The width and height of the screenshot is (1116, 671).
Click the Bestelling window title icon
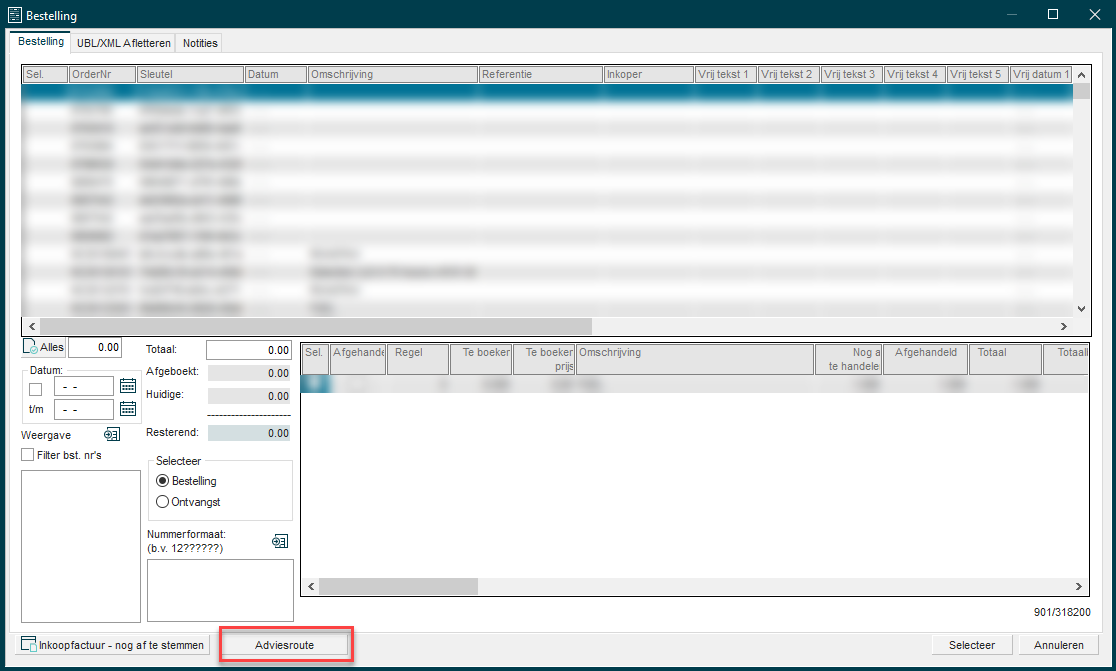(14, 15)
